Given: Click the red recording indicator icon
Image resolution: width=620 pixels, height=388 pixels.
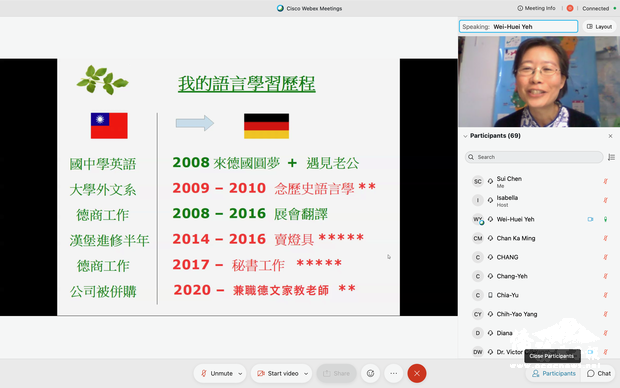Looking at the screenshot, I should click(x=570, y=8).
